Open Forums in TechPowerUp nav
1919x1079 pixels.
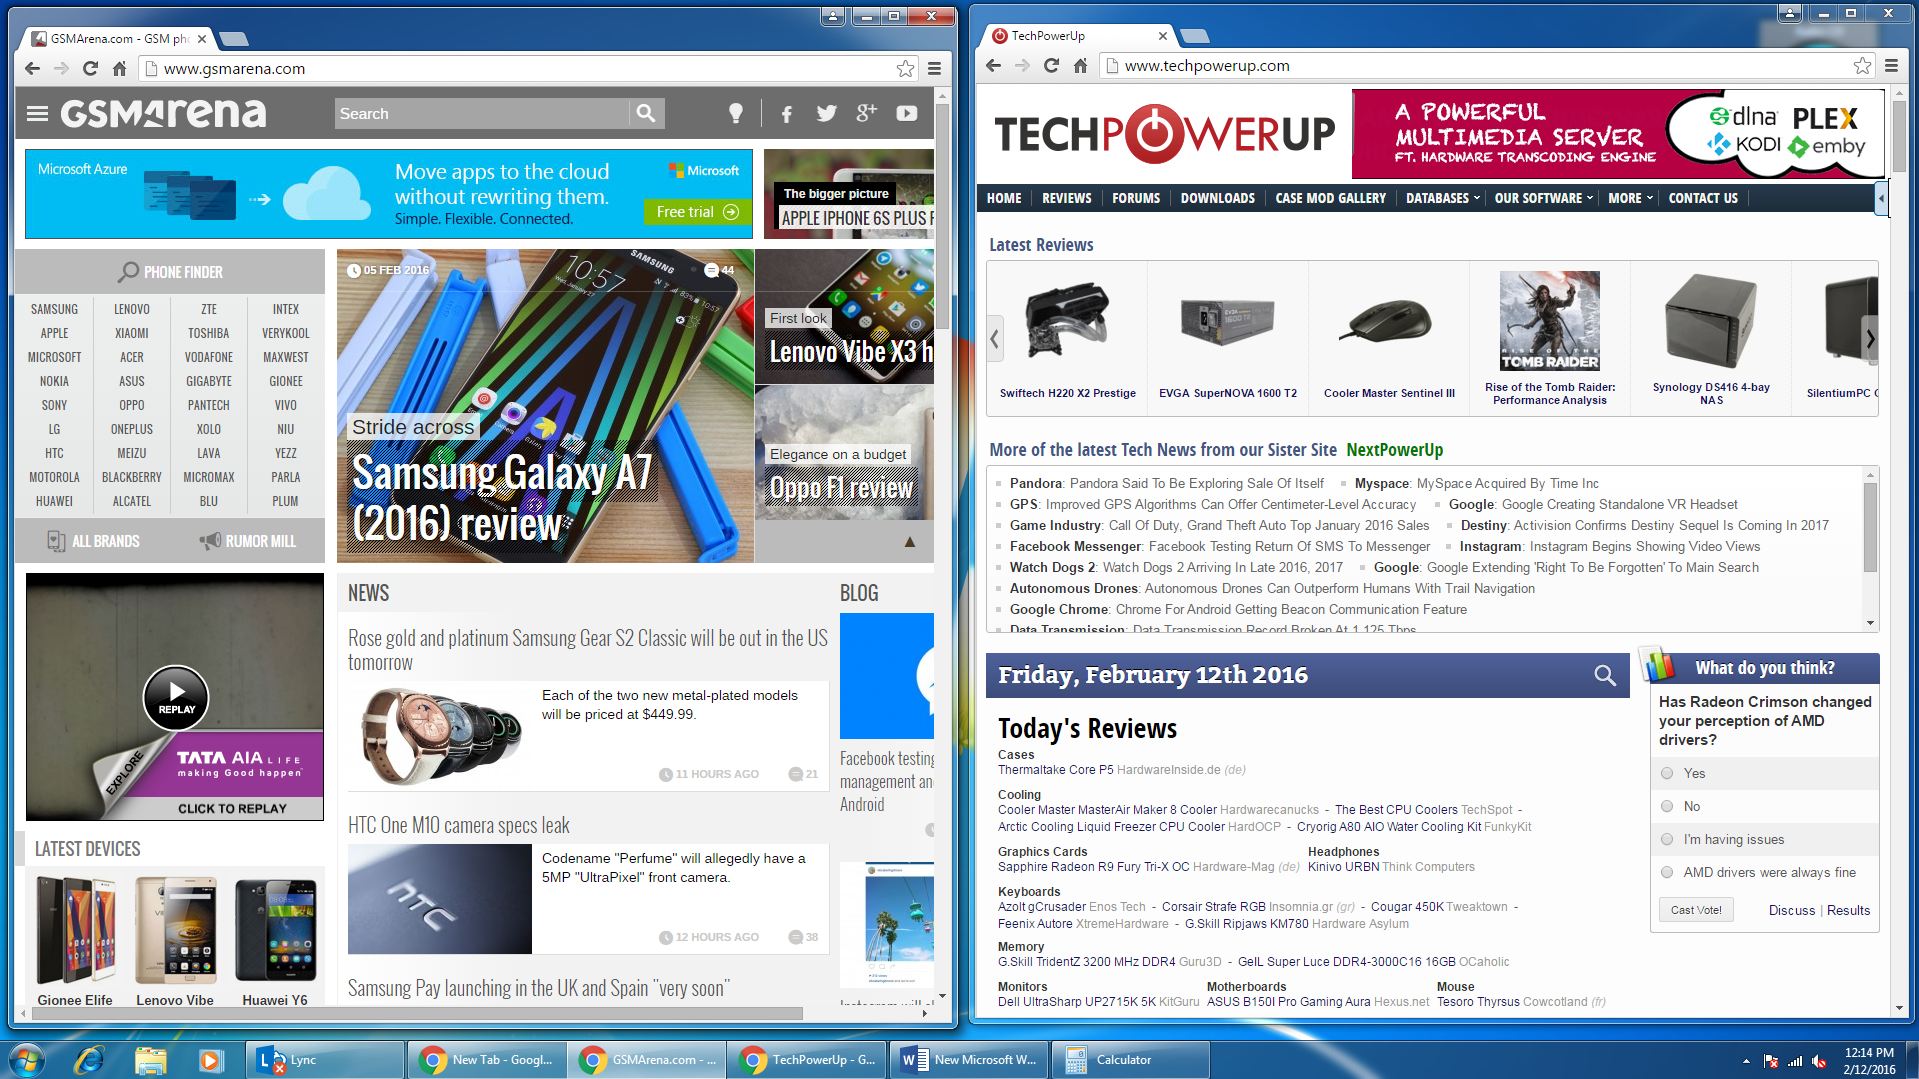pos(1136,198)
